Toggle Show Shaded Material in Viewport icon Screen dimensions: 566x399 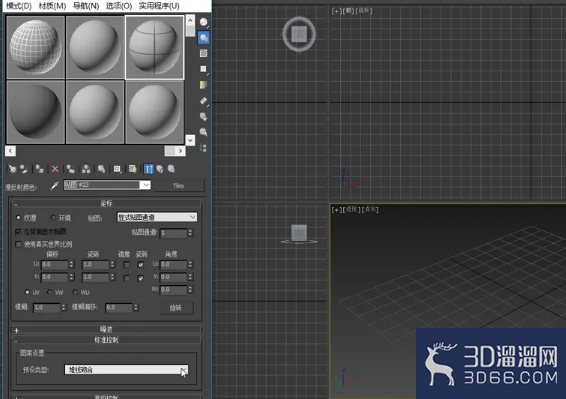pyautogui.click(x=132, y=169)
